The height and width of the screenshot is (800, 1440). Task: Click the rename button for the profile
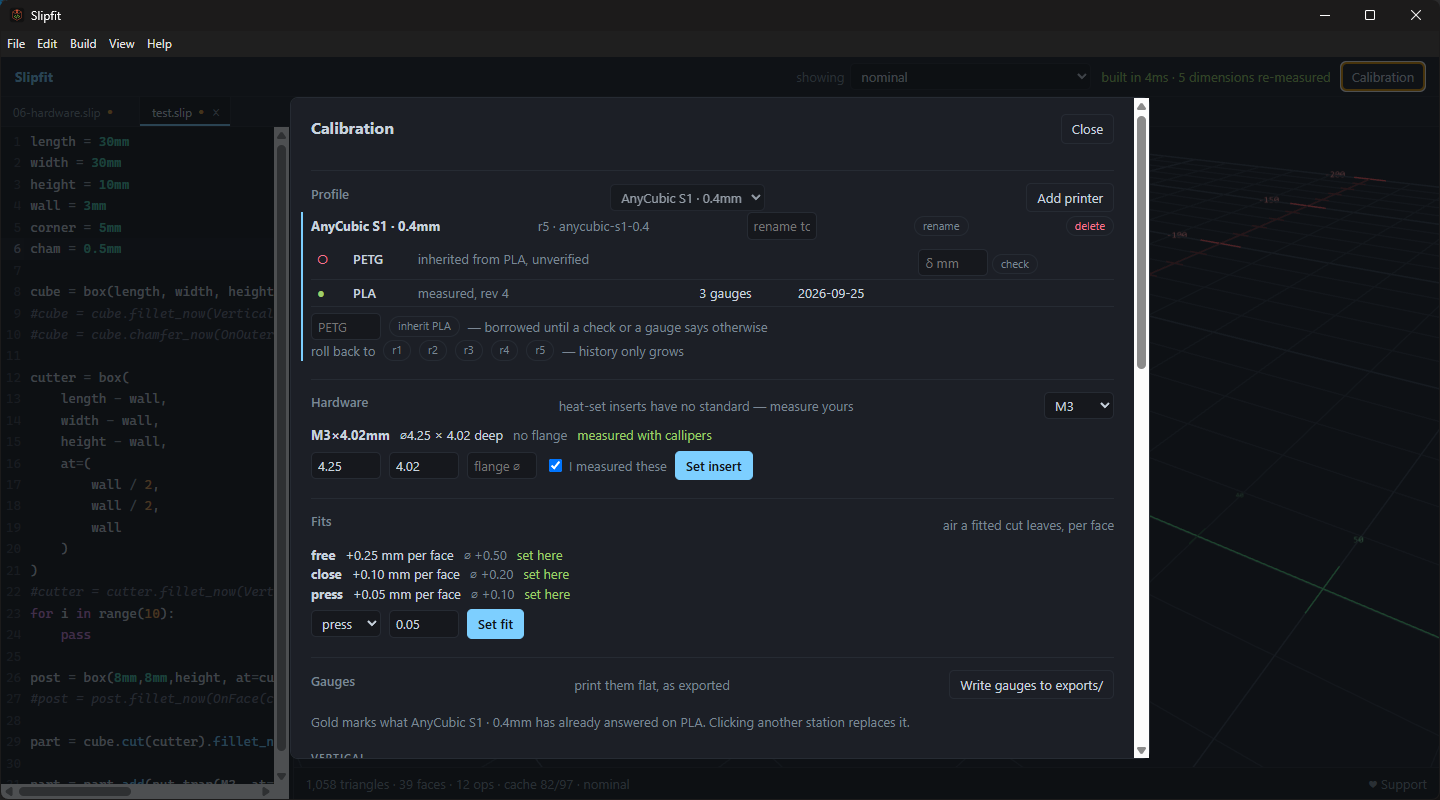tap(941, 226)
